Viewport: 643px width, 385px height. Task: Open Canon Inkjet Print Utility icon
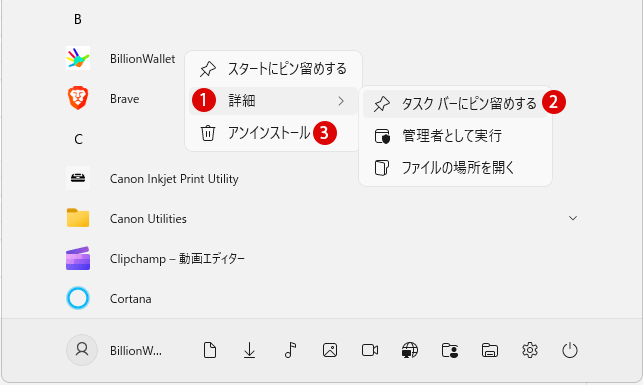tap(78, 178)
